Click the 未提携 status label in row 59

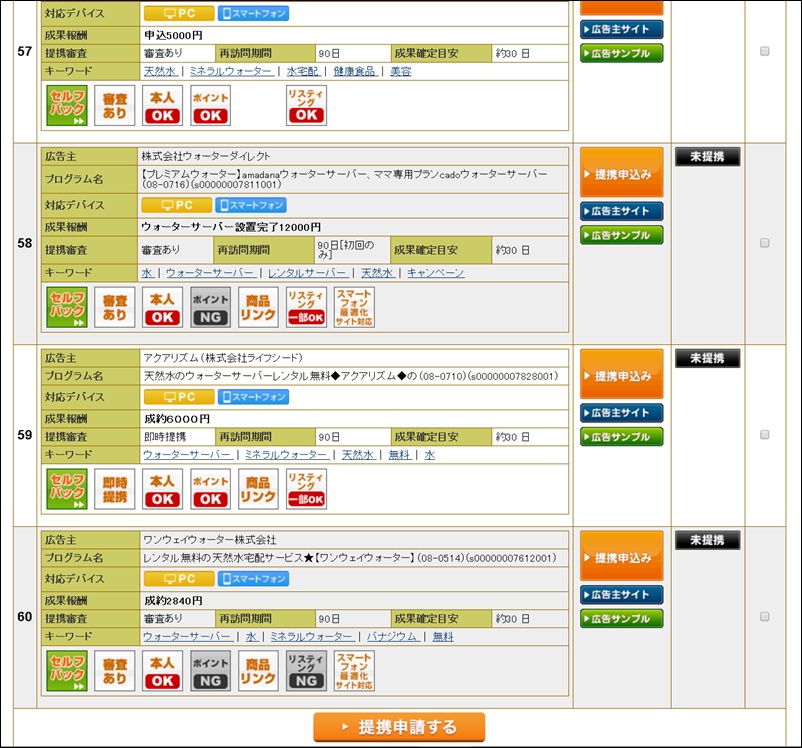707,358
